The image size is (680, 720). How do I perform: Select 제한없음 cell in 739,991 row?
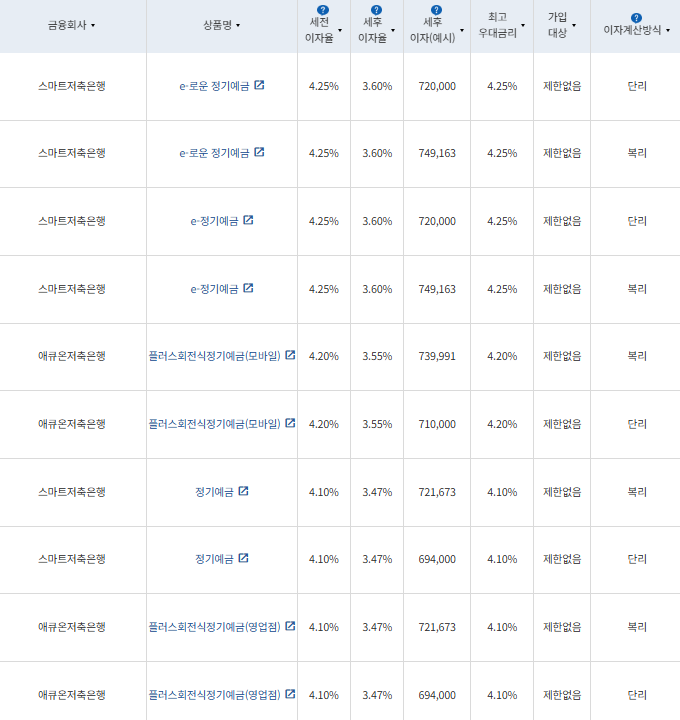[562, 356]
